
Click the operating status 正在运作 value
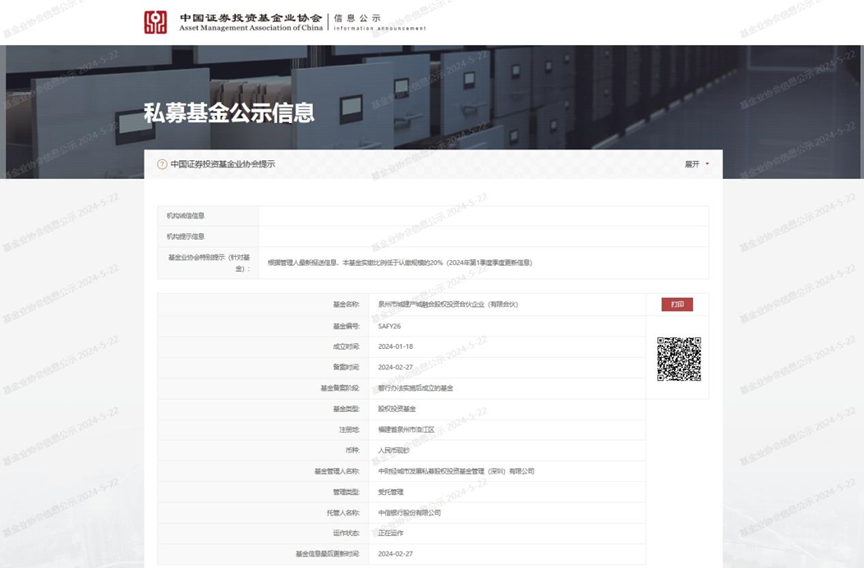391,533
